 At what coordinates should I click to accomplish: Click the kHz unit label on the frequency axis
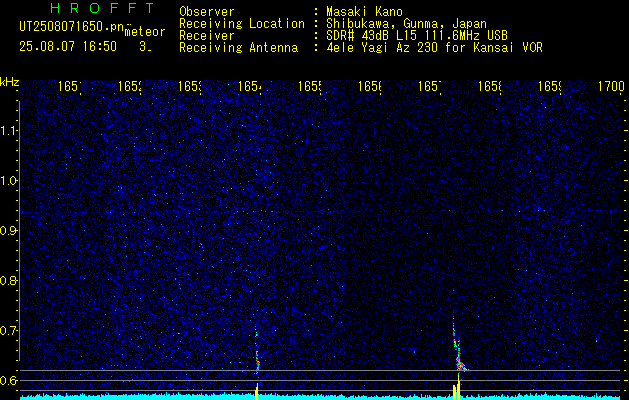pos(9,82)
